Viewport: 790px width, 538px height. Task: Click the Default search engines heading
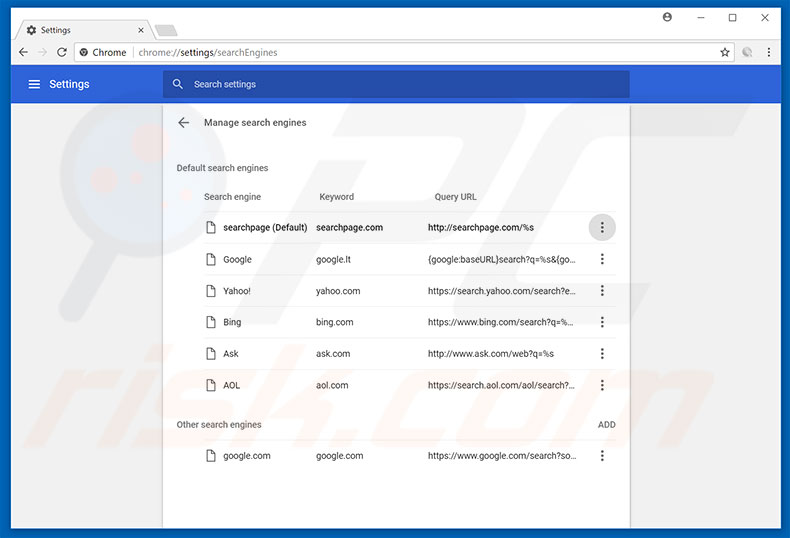[222, 168]
